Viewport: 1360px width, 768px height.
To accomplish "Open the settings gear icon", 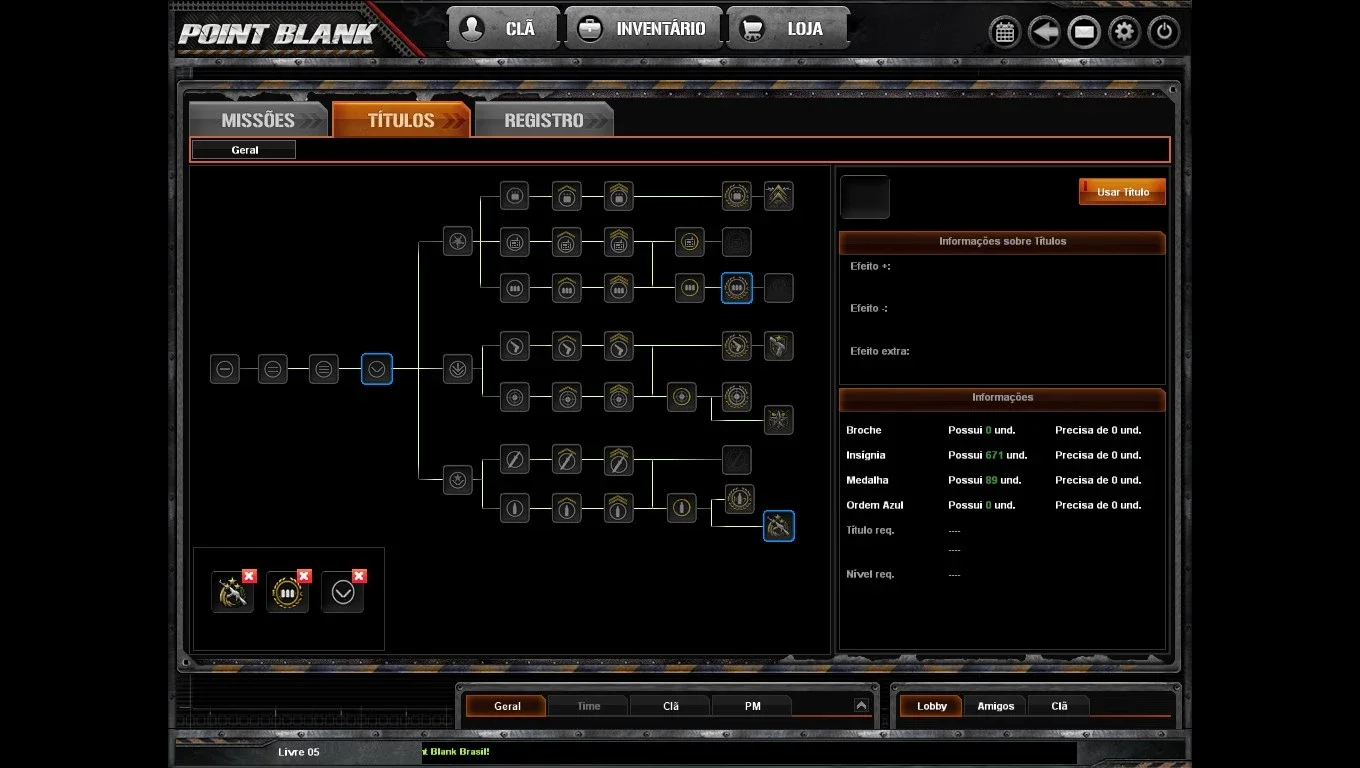I will point(1124,32).
